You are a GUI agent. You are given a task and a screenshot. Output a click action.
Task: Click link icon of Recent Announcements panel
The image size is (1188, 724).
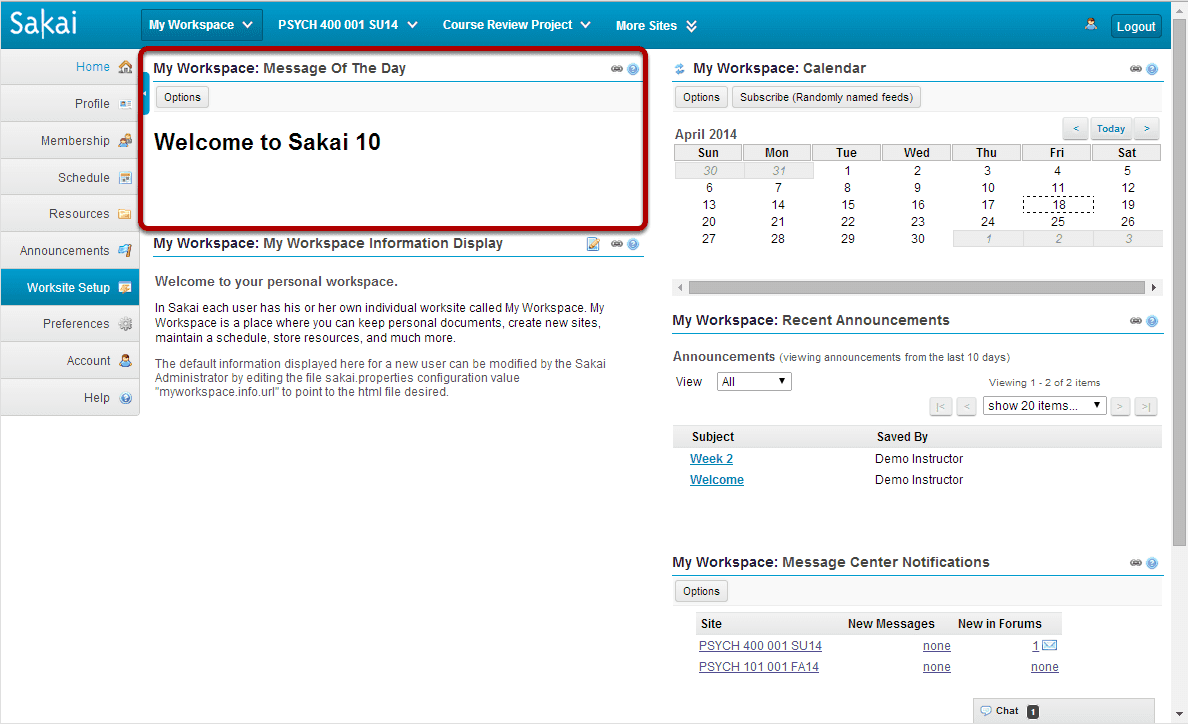coord(1136,321)
